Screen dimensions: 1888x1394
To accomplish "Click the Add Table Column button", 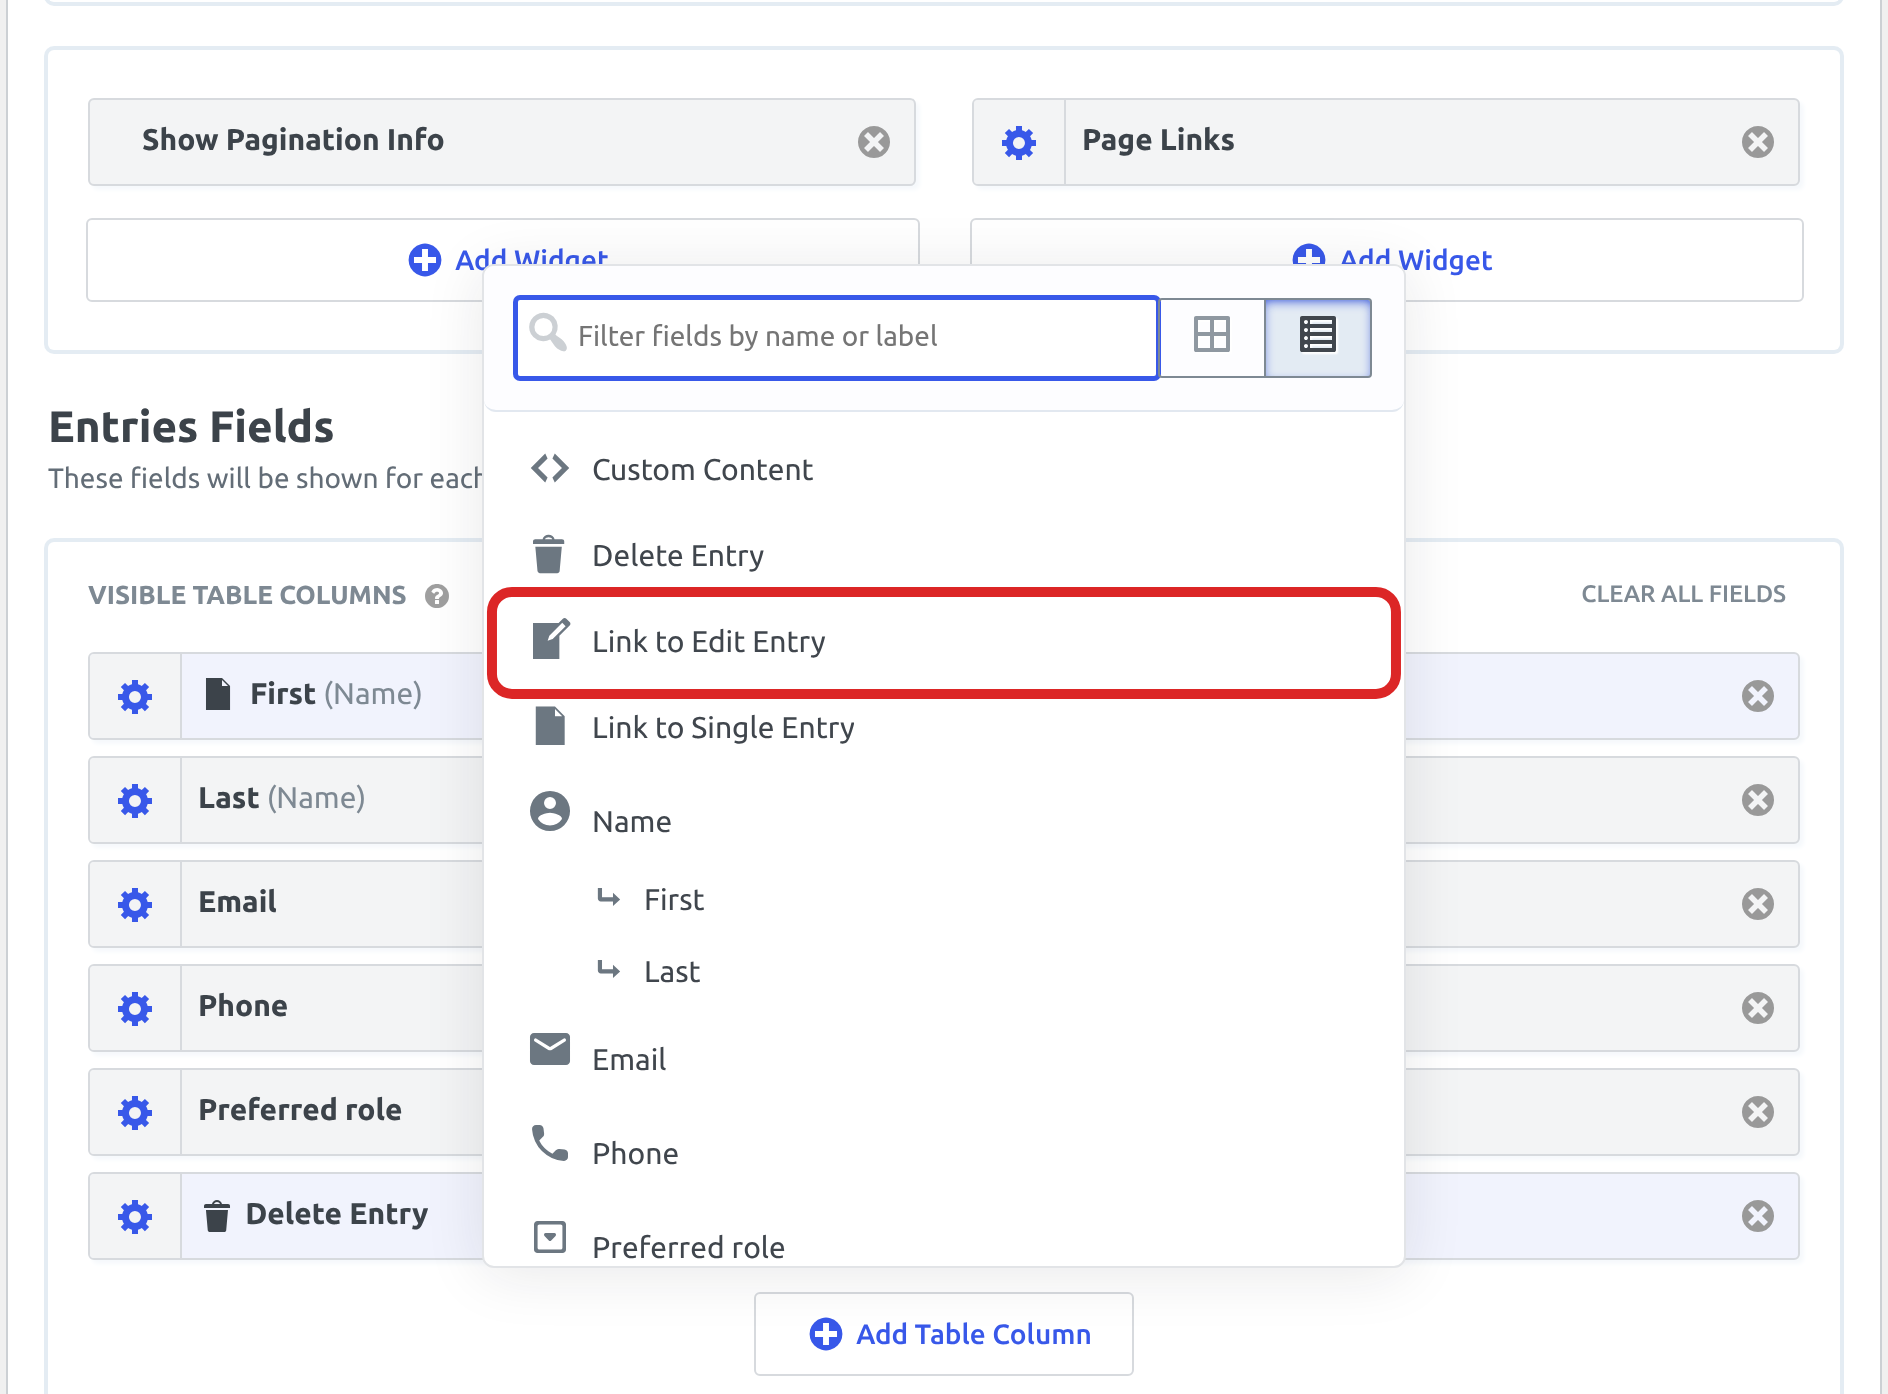I will (x=944, y=1334).
